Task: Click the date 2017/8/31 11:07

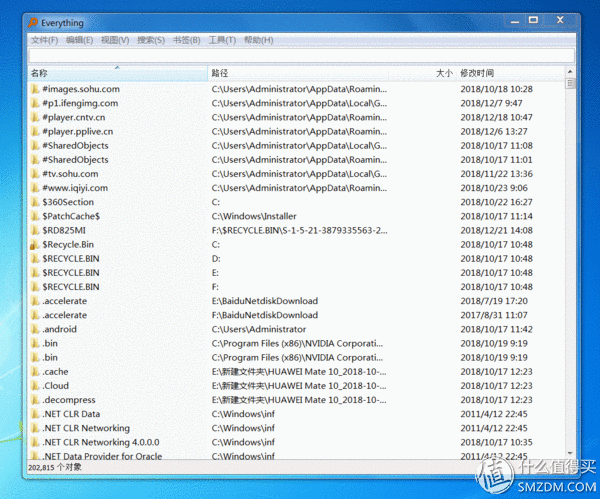Action: 494,316
